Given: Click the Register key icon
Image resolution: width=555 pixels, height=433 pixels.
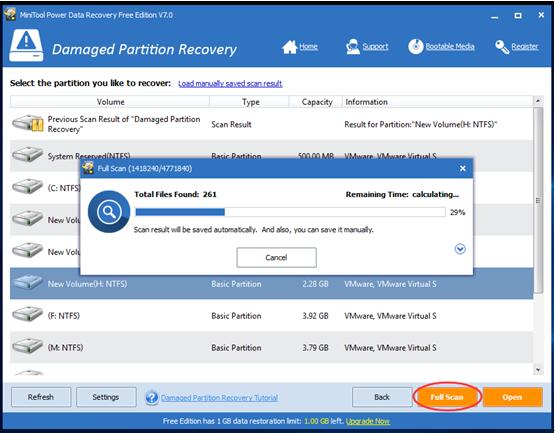Looking at the screenshot, I should [x=502, y=47].
